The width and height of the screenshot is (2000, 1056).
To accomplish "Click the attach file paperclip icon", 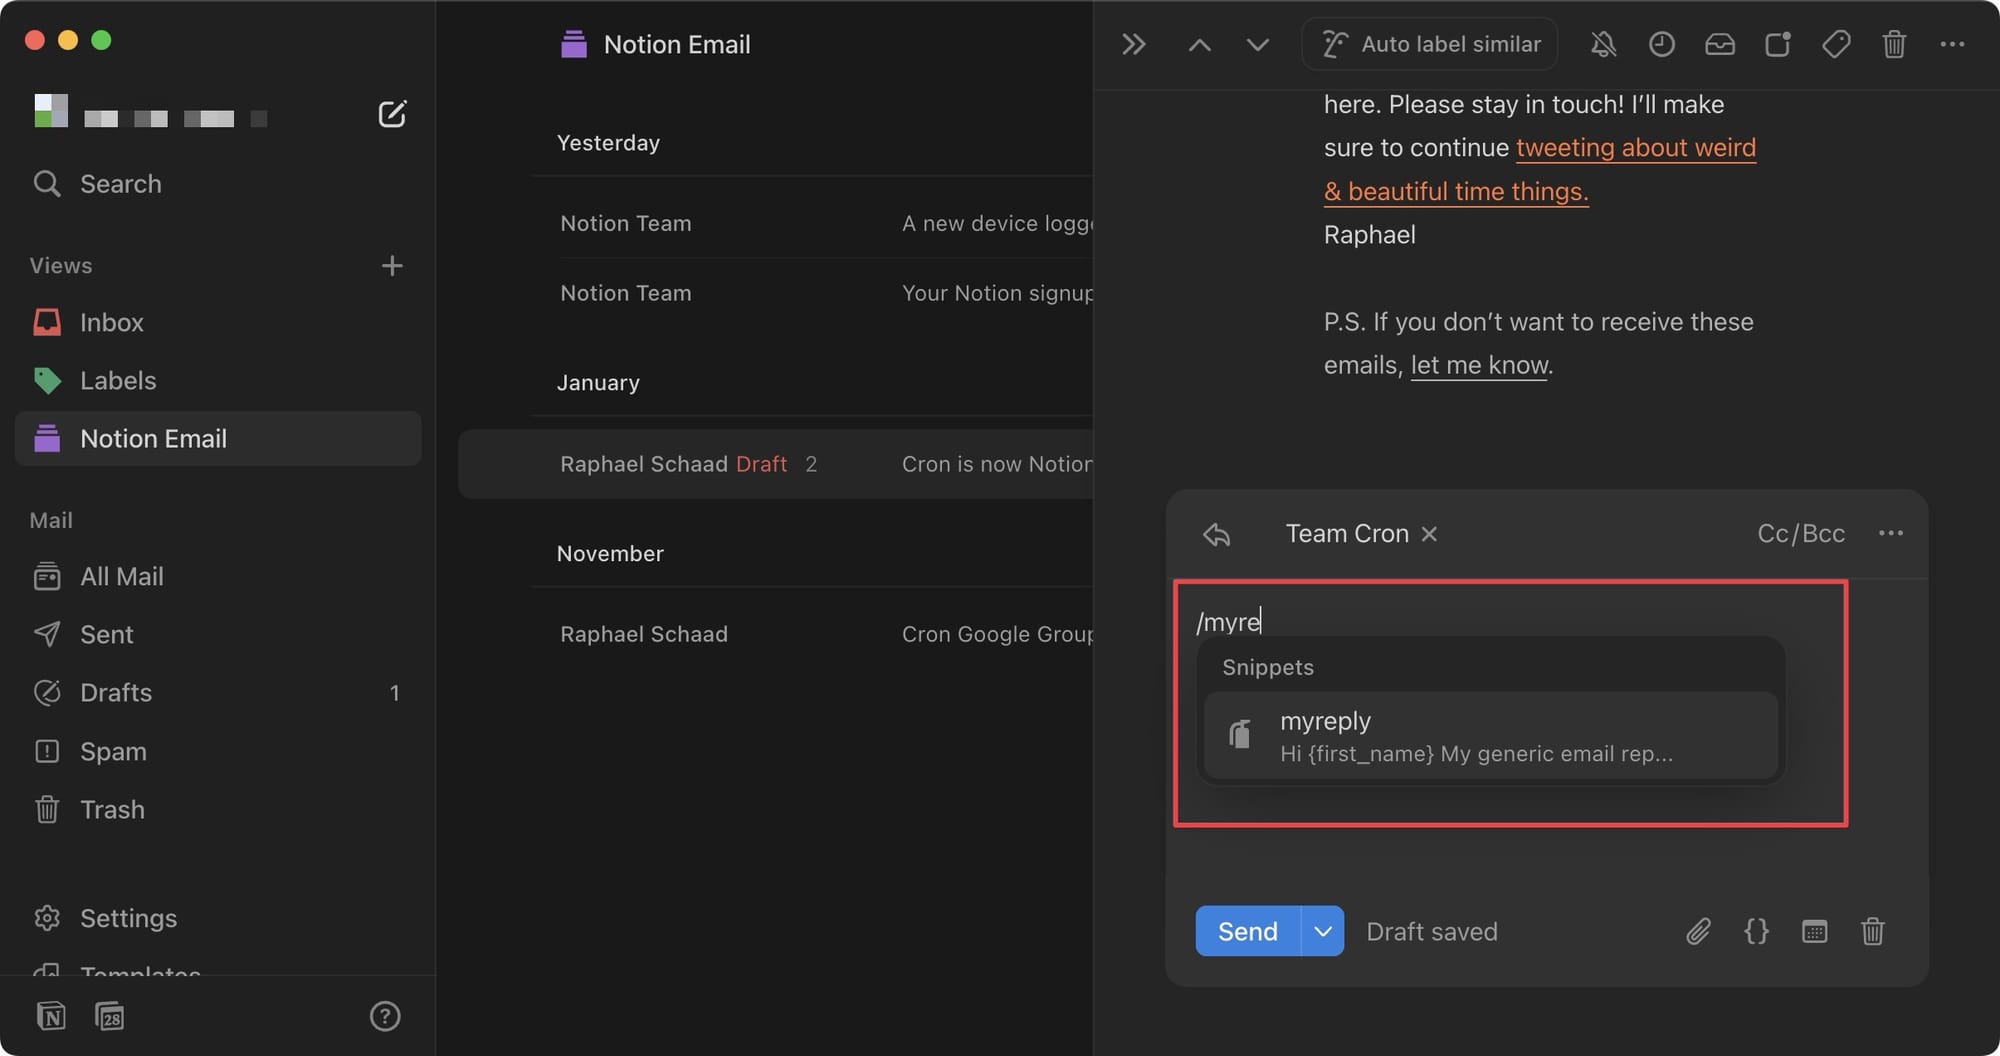I will (1698, 931).
